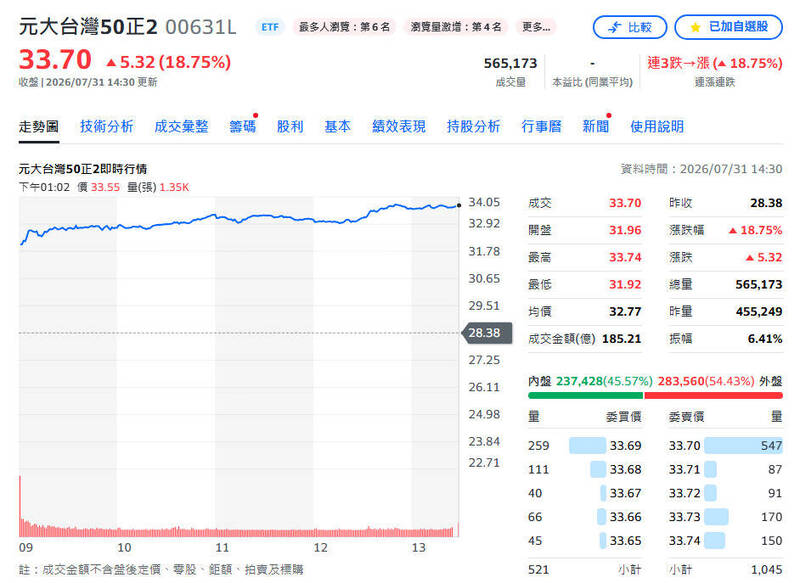Open the 股利 tab
Screen dimensions: 800x583
(x=290, y=126)
